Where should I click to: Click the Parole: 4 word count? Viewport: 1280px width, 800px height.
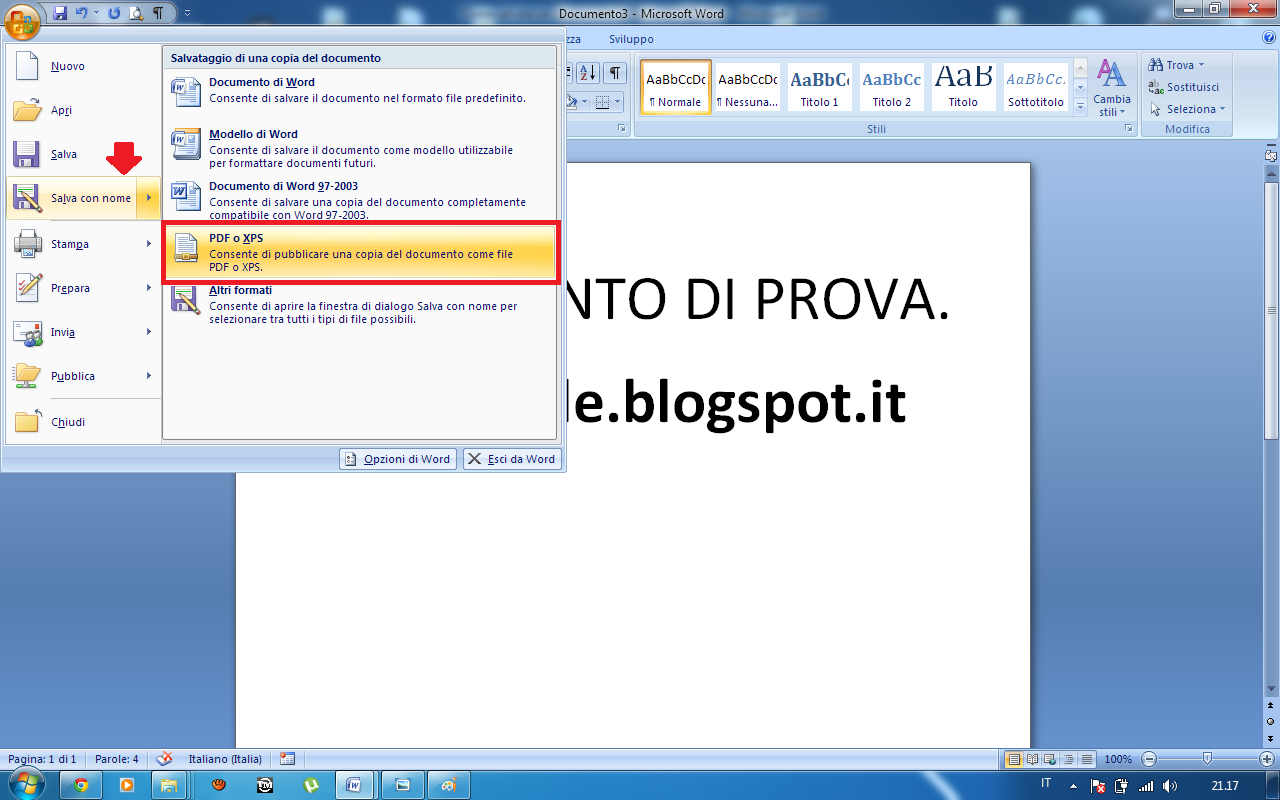pos(117,759)
